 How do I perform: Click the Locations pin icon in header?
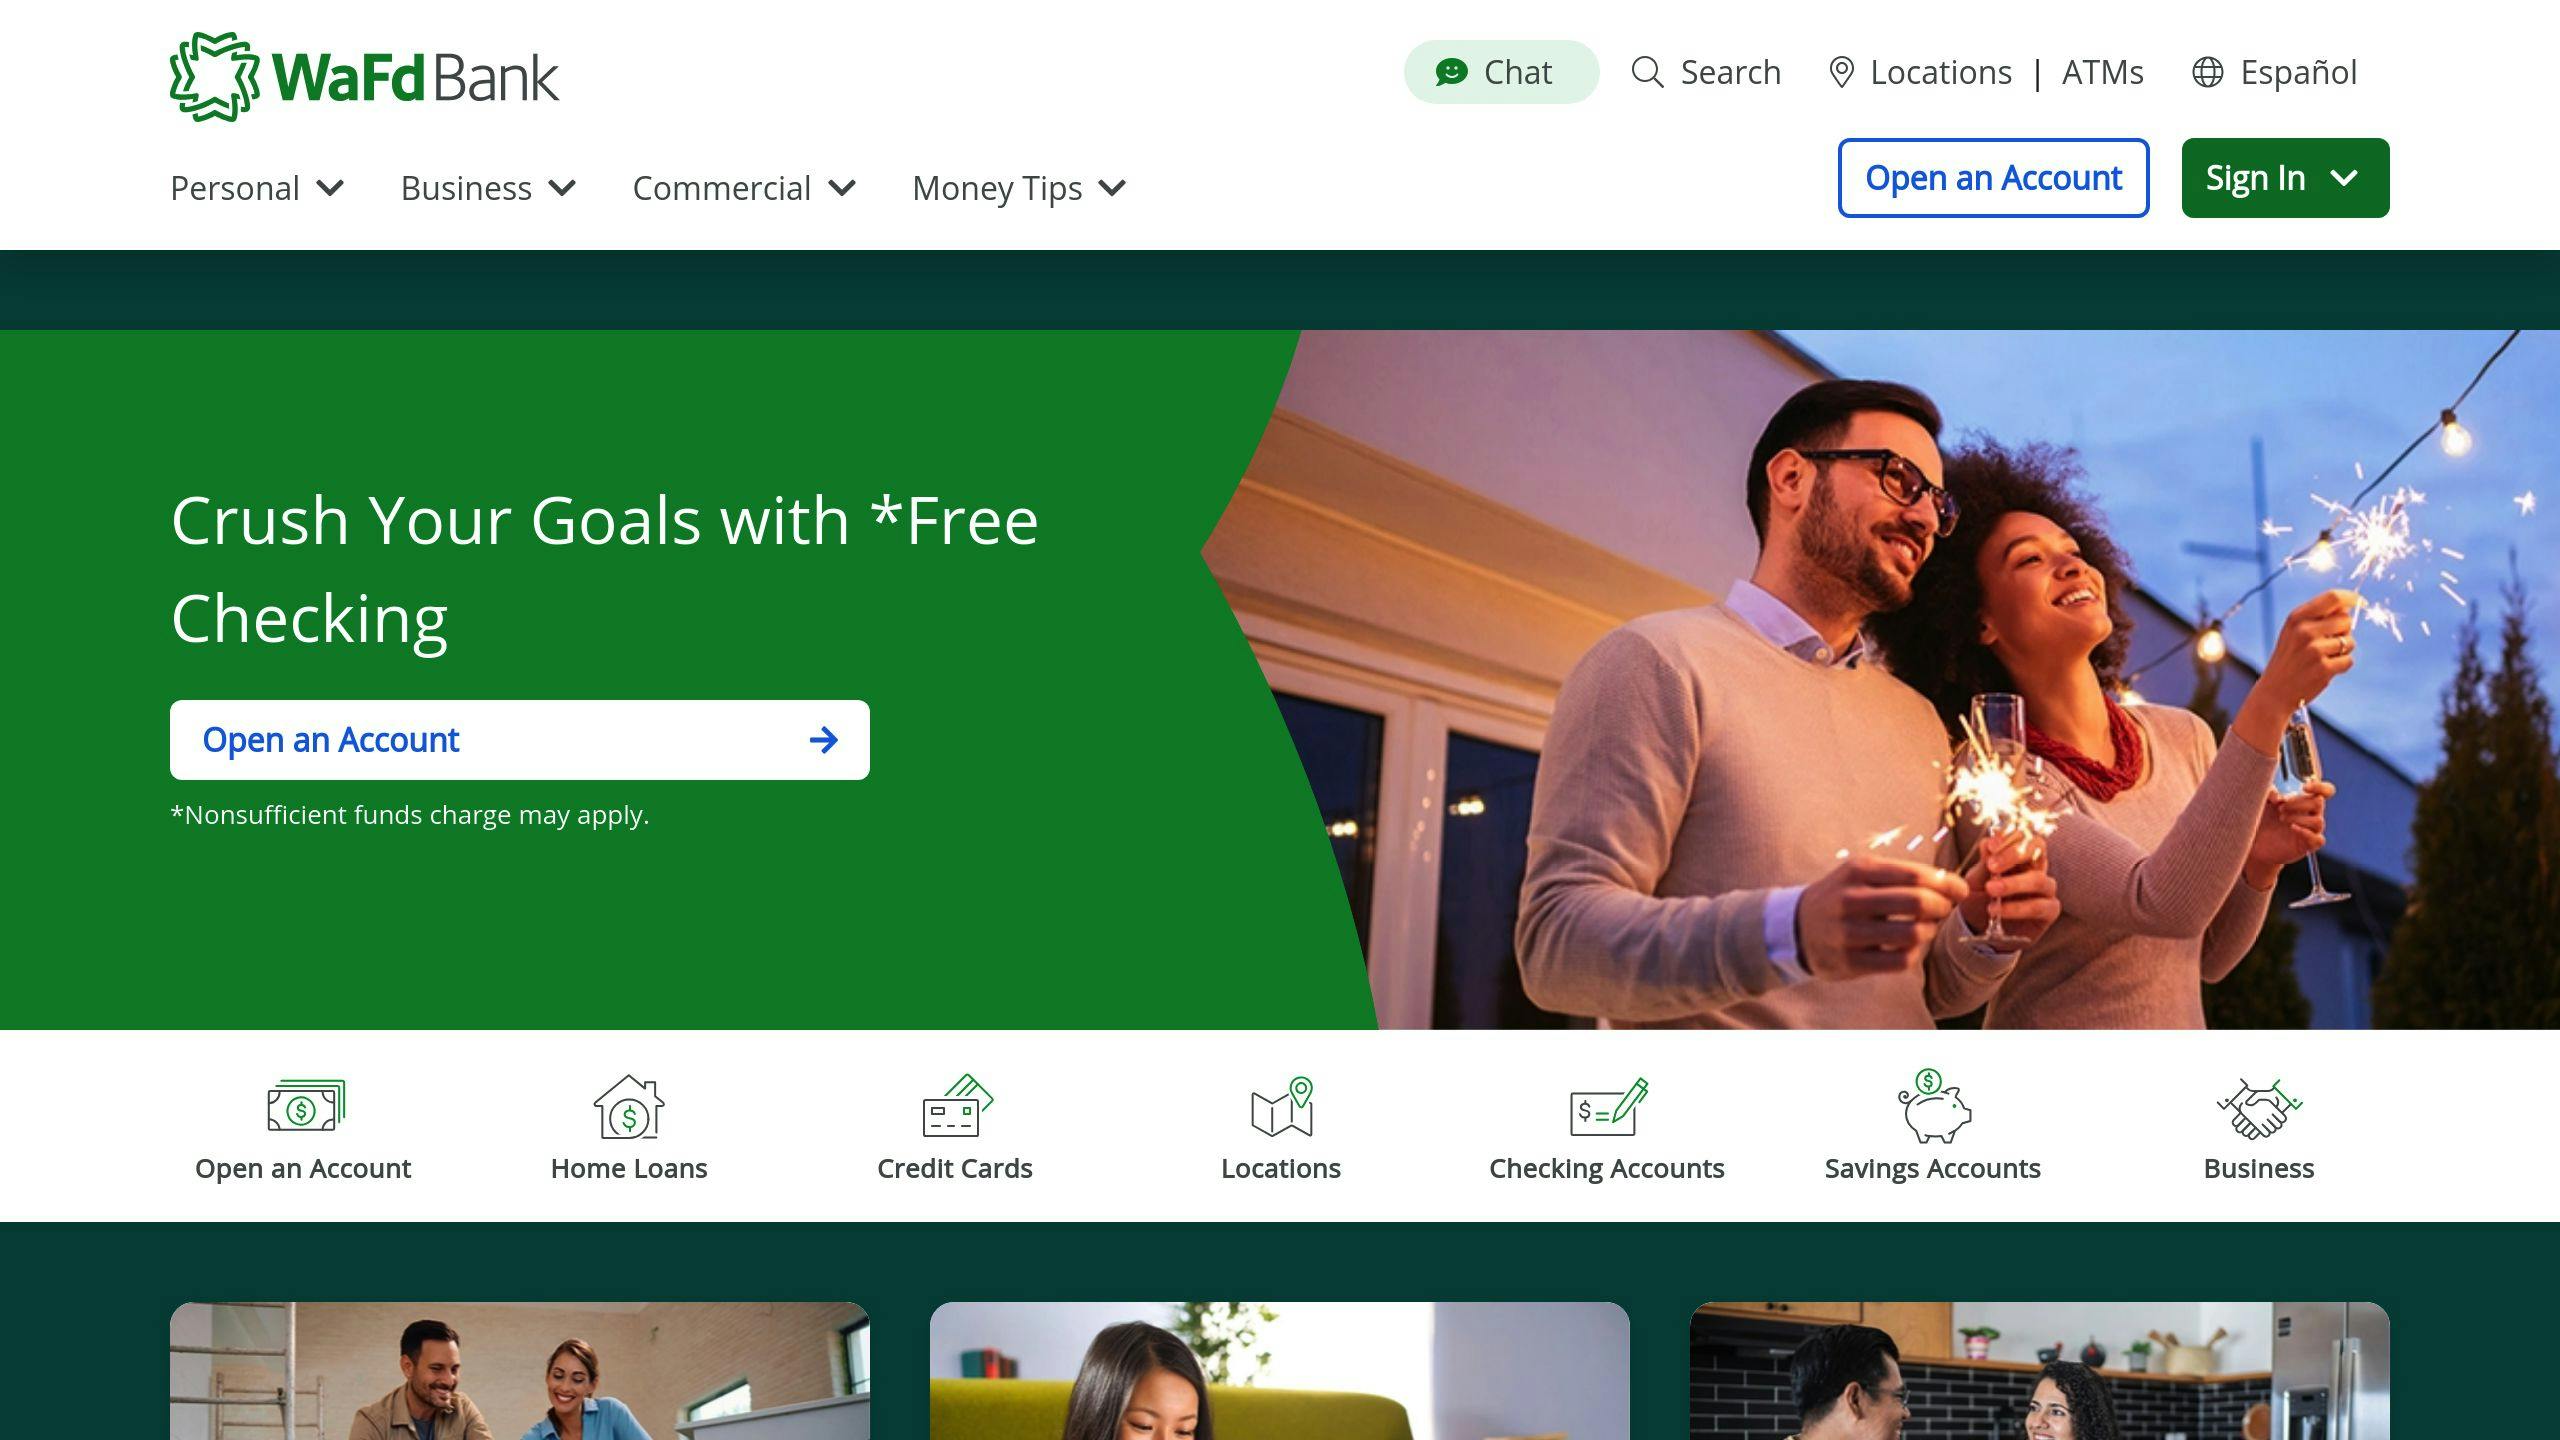1841,72
